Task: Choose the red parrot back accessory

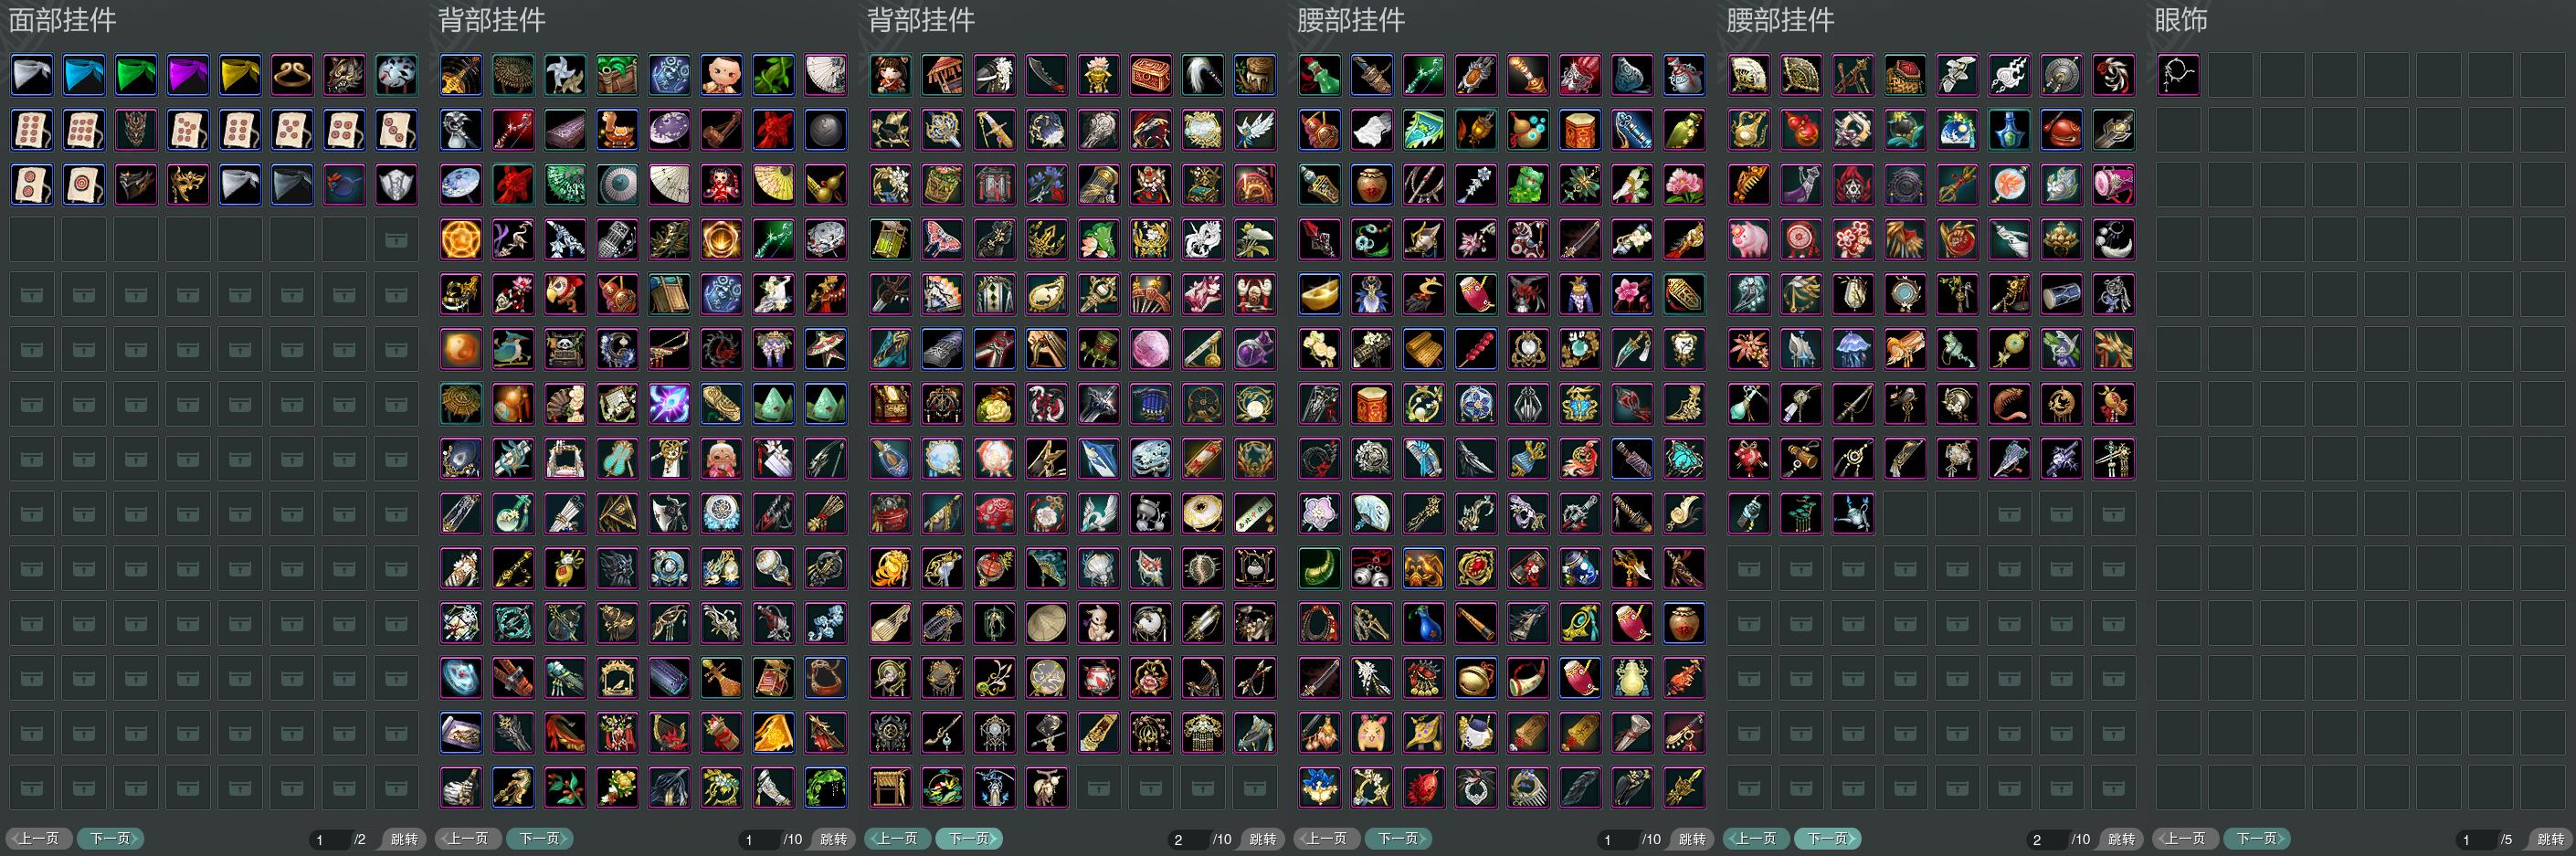Action: click(x=565, y=295)
